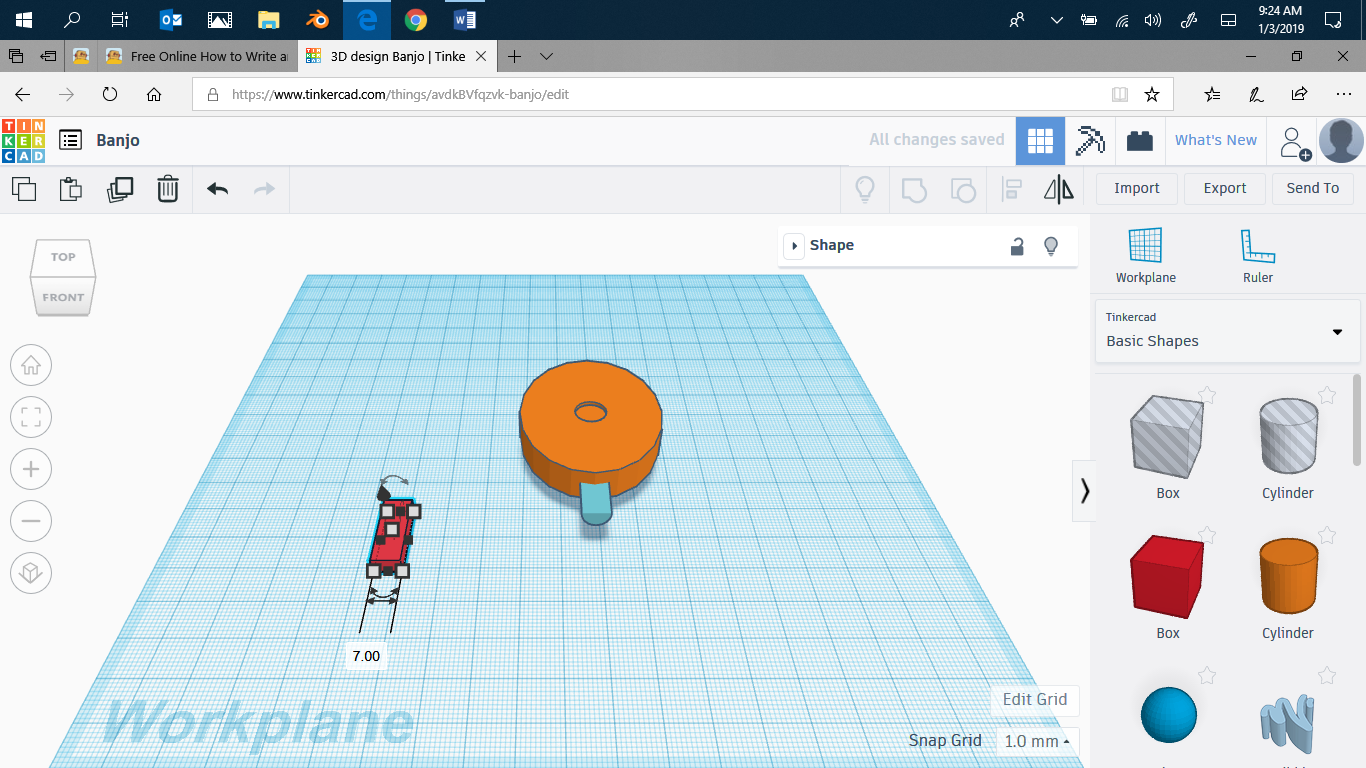The height and width of the screenshot is (768, 1366).
Task: Select the Ruler tool
Action: (1257, 256)
